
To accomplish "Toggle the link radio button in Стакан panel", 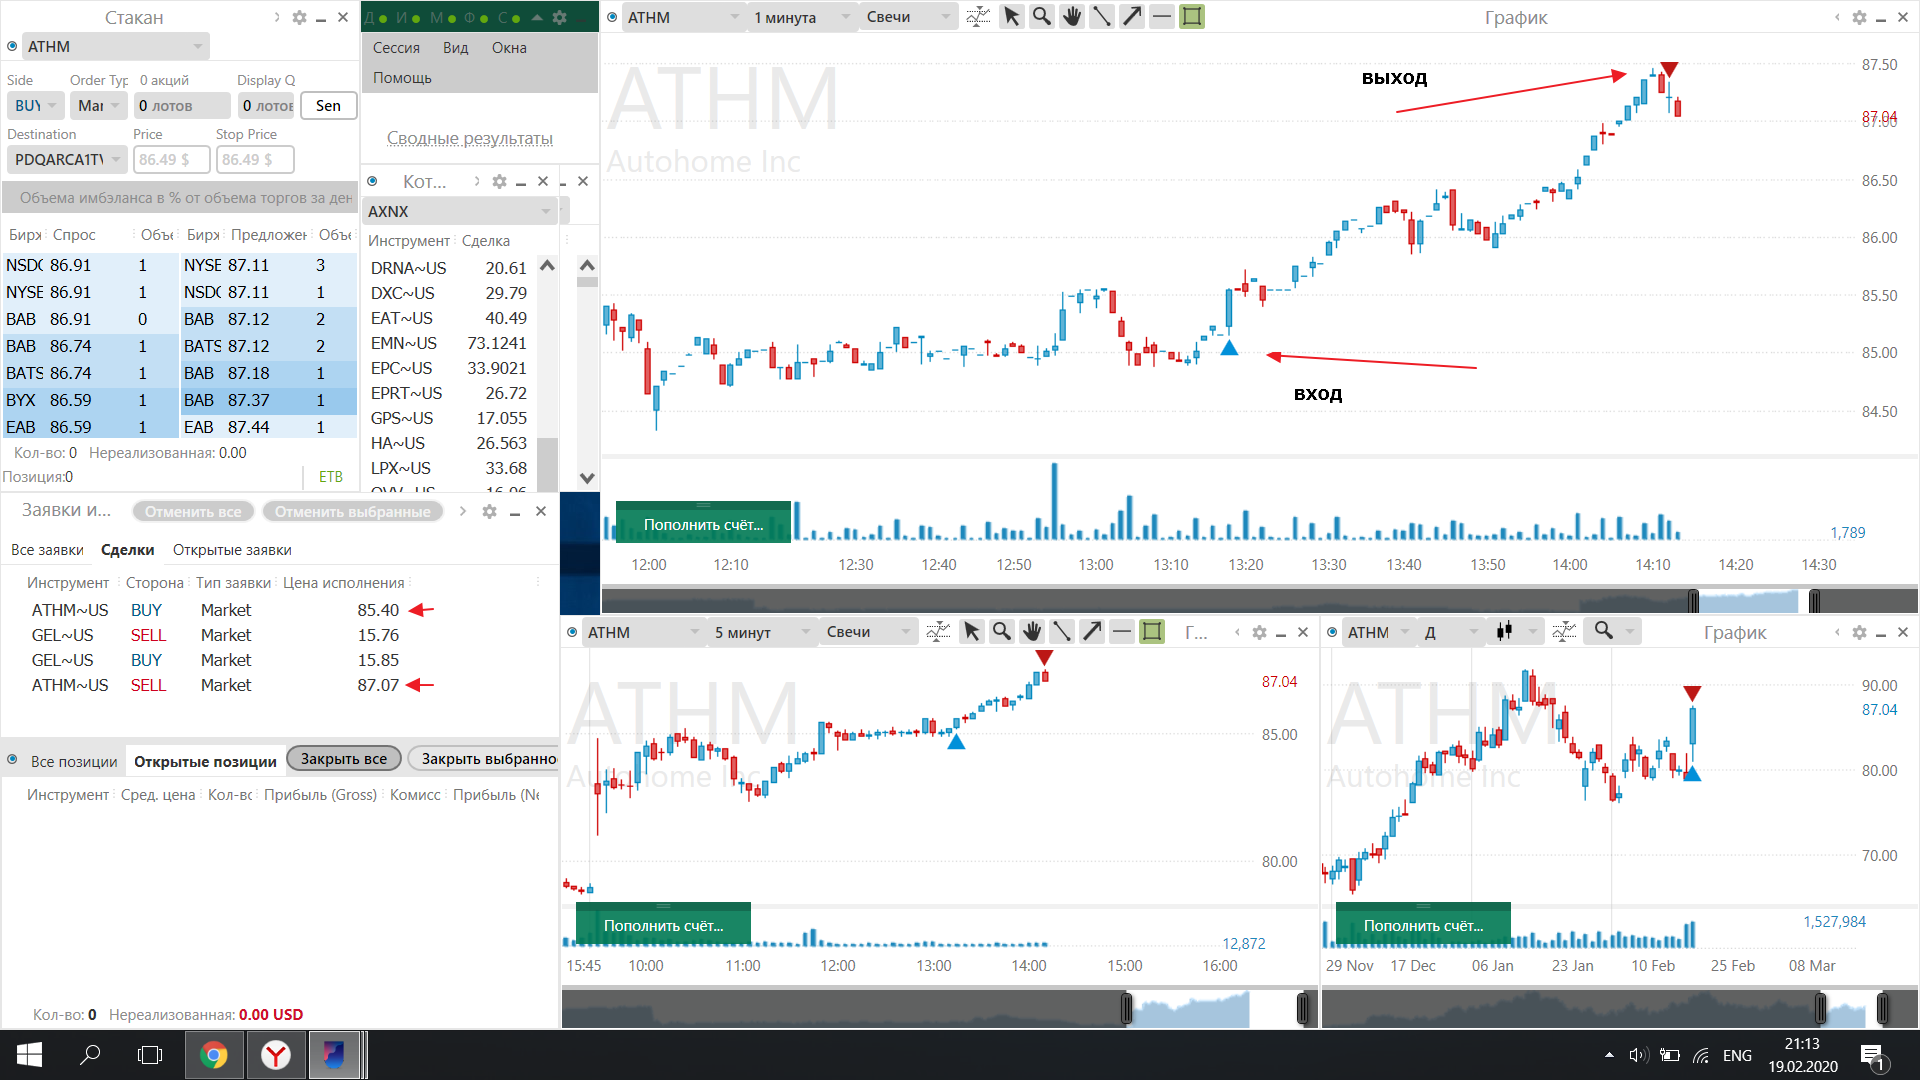I will tap(12, 47).
